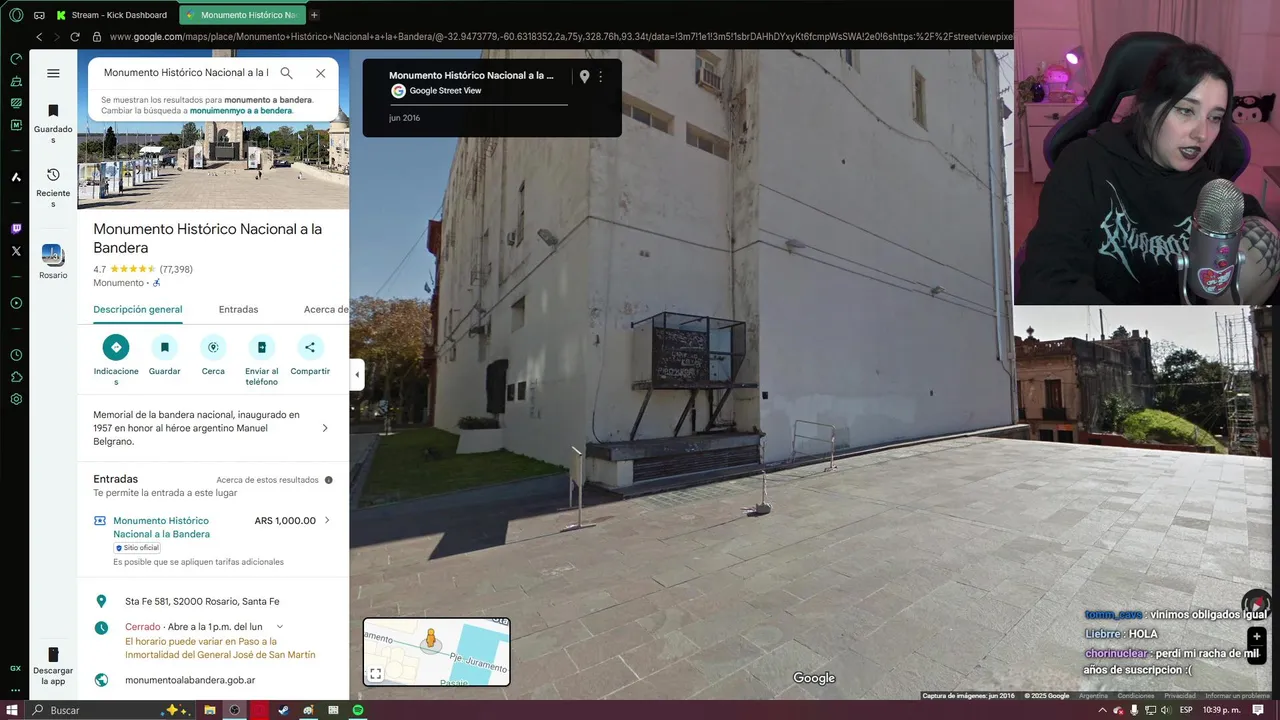Open the Google Maps hamburger menu
This screenshot has height=720, width=1280.
click(53, 73)
